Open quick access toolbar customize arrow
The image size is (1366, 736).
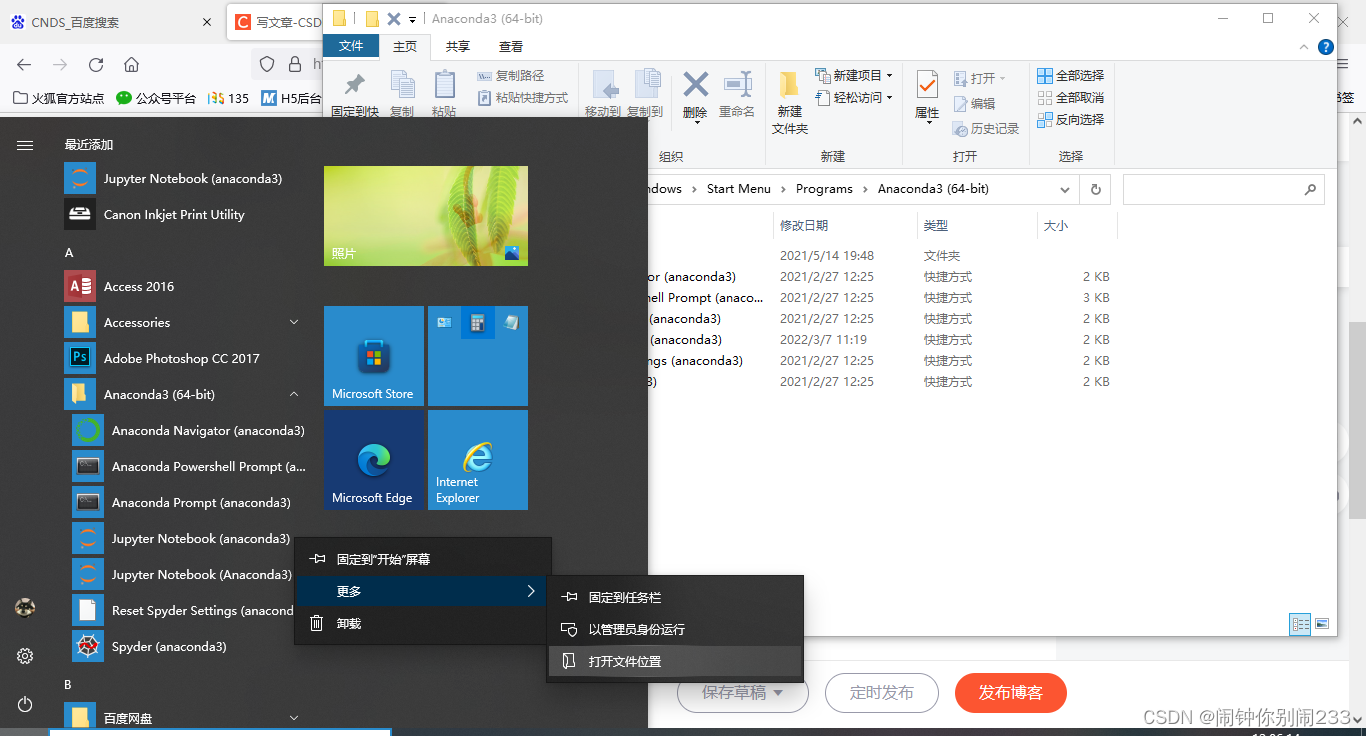412,19
